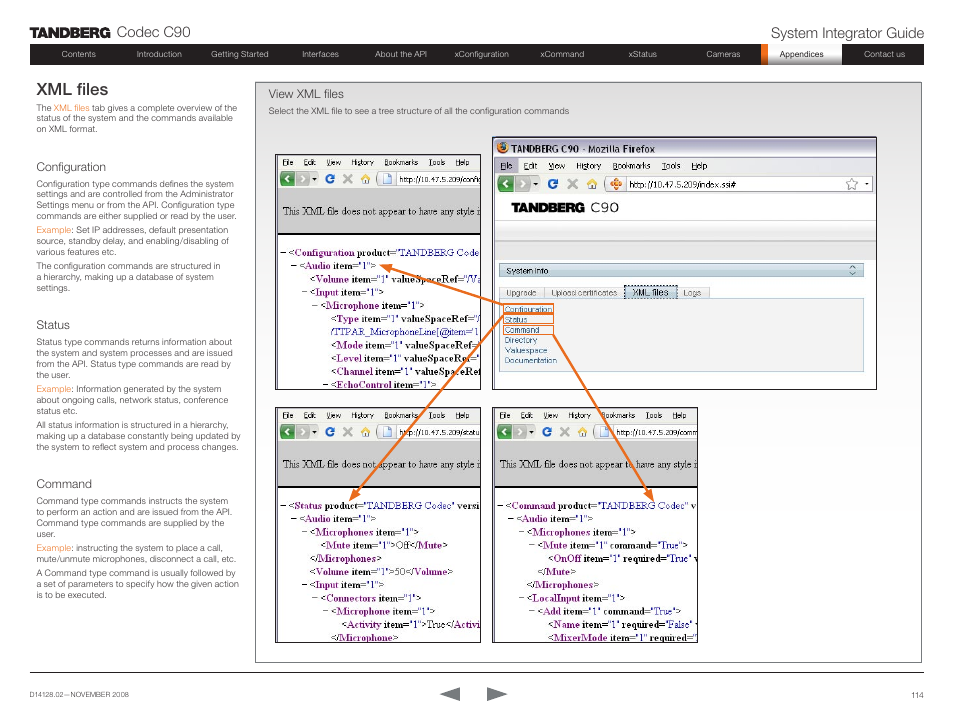Go to the Cameras section tab
This screenshot has width=954, height=718.
click(723, 54)
